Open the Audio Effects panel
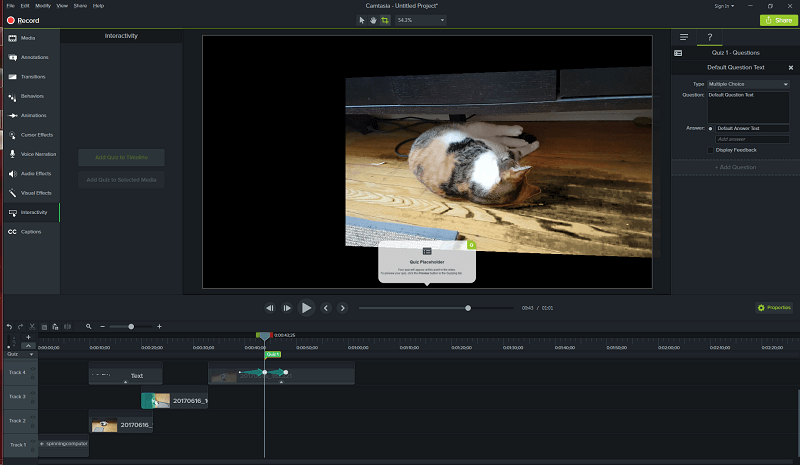Viewport: 800px width, 465px height. [x=32, y=174]
